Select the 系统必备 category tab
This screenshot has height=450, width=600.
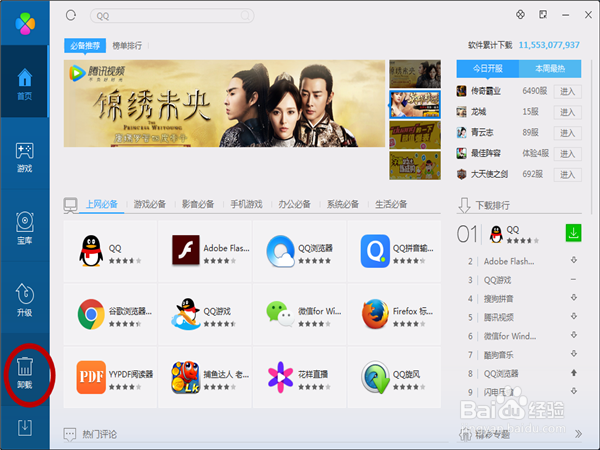343,204
